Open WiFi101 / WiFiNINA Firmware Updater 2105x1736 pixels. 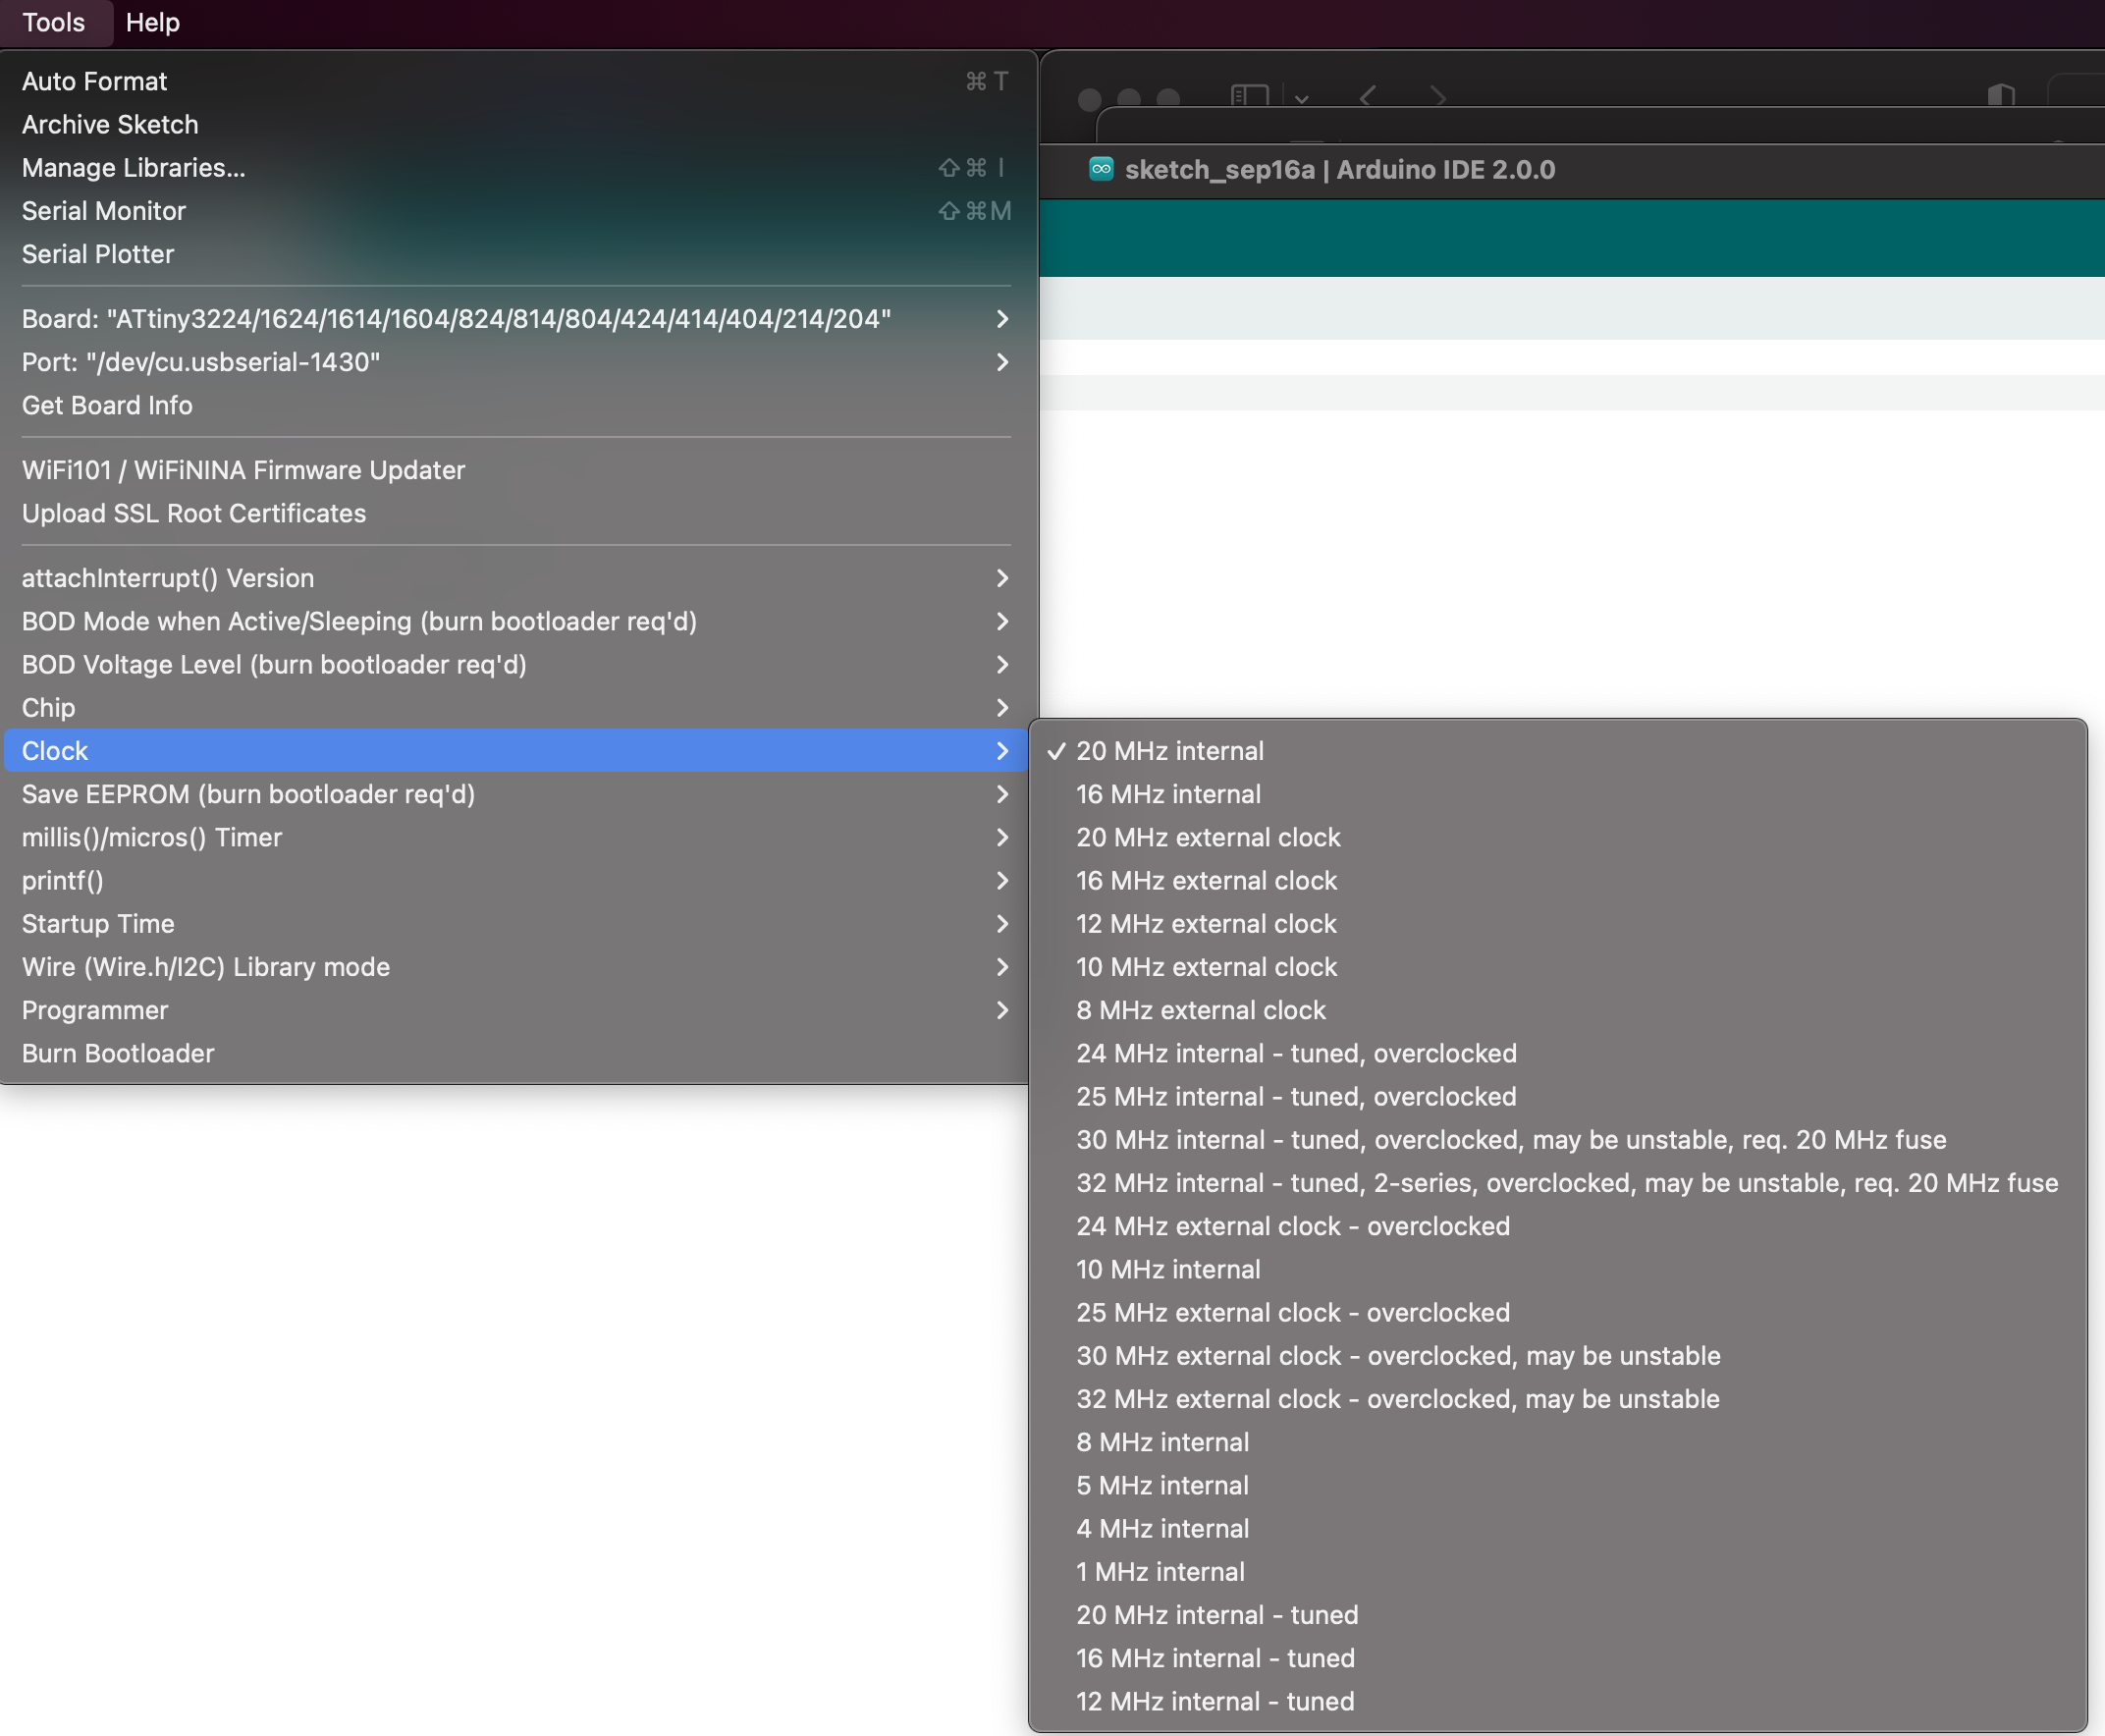click(516, 469)
